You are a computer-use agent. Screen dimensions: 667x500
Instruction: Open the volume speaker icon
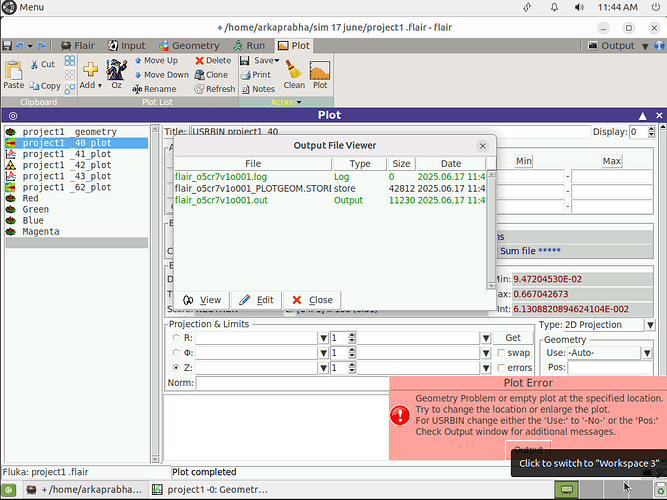[579, 7]
